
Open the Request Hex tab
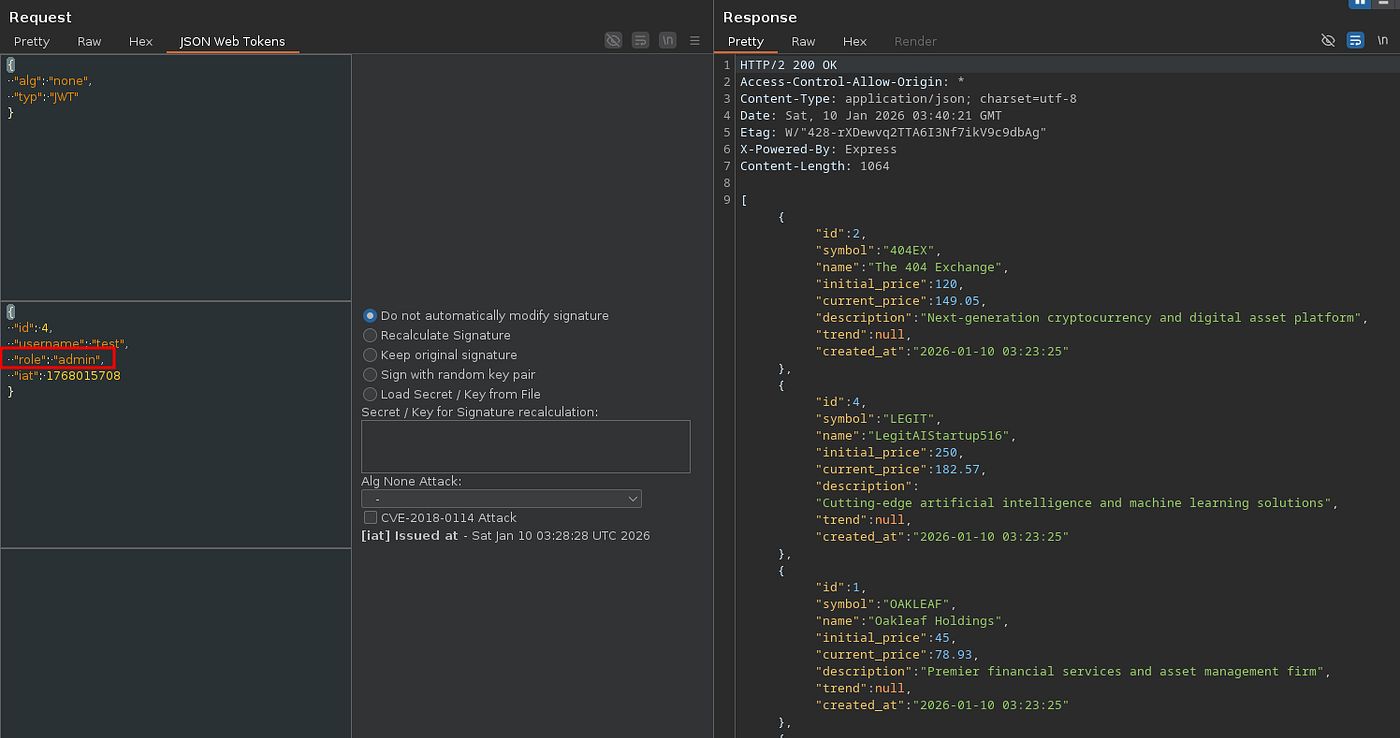pyautogui.click(x=141, y=41)
